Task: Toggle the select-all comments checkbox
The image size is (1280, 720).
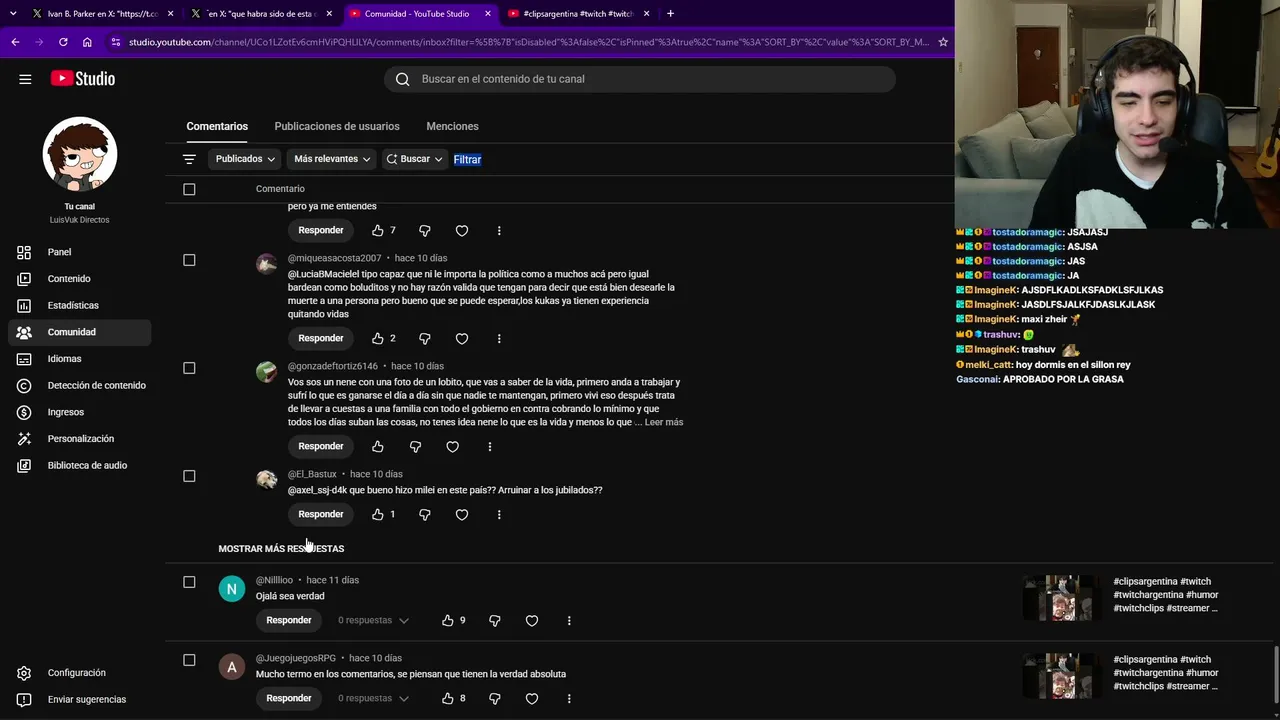Action: (x=189, y=189)
